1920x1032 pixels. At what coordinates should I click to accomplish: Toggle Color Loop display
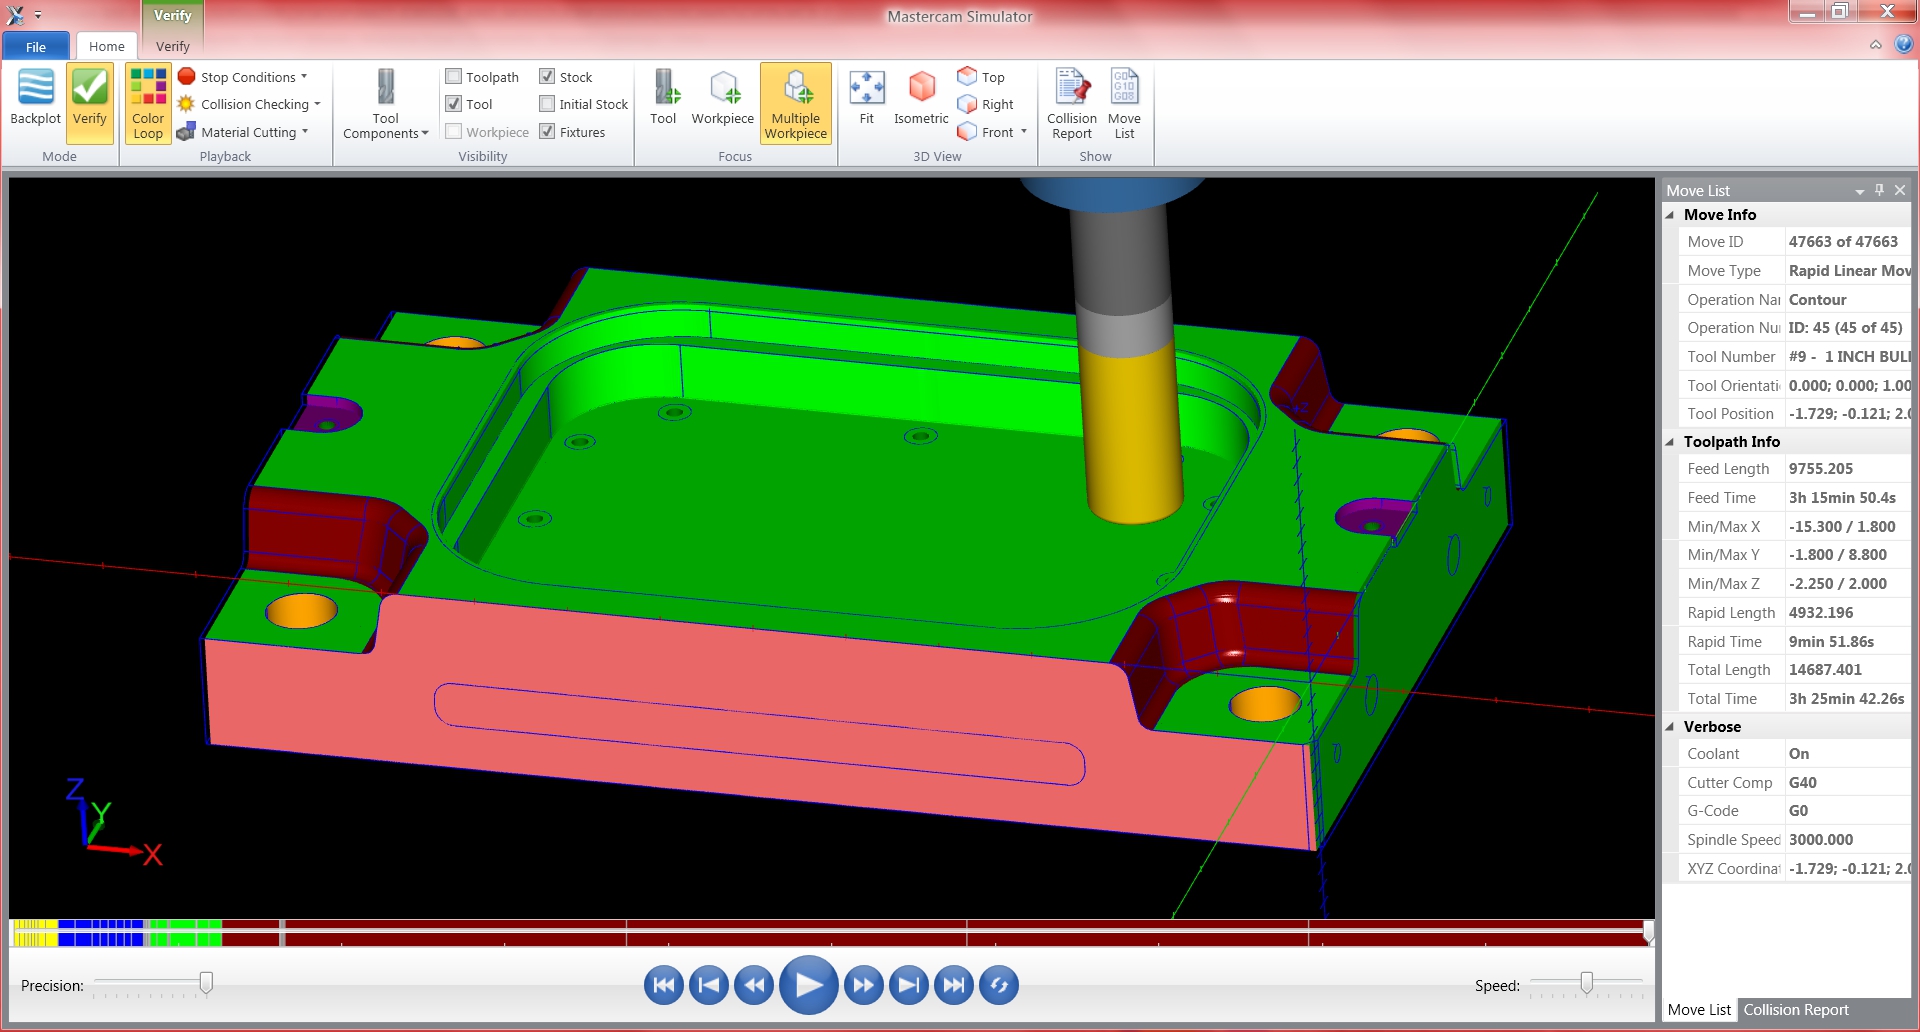point(148,104)
